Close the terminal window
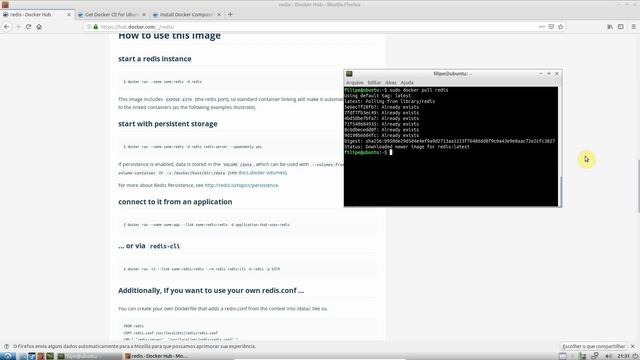 pyautogui.click(x=557, y=73)
